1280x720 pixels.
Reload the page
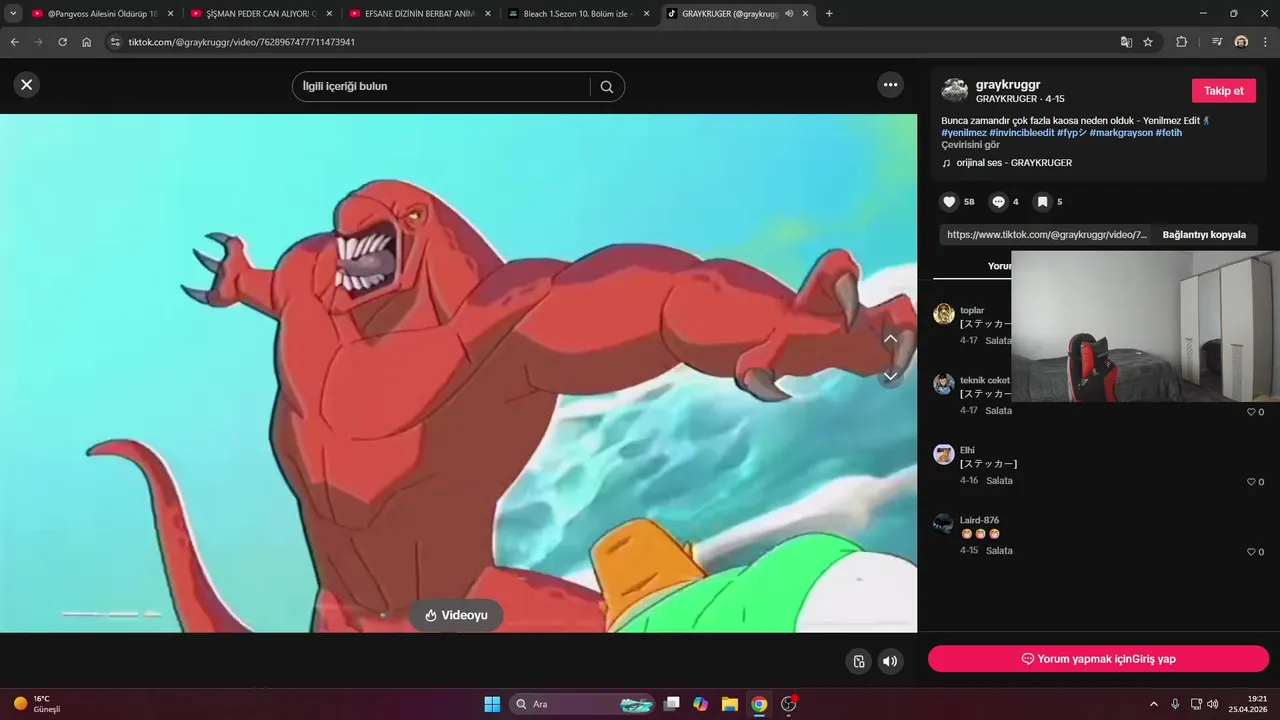click(x=62, y=42)
